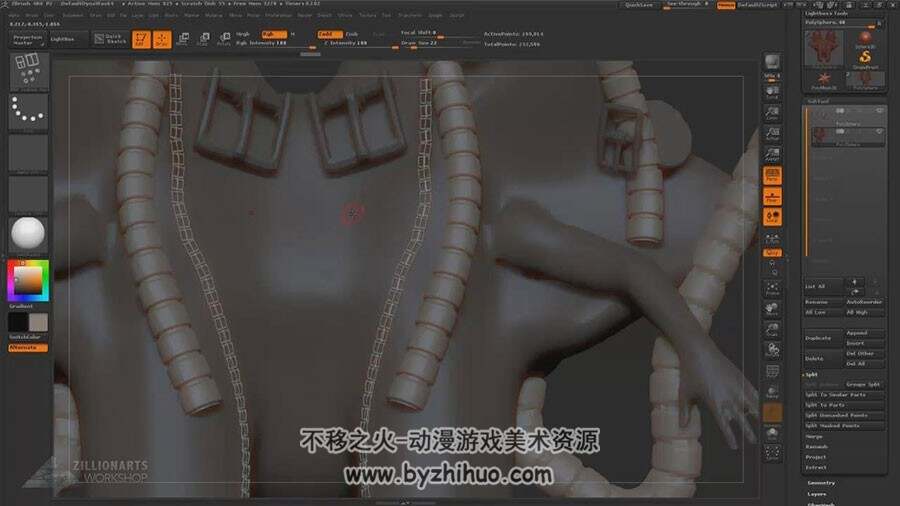Collapse the Split section

(812, 374)
